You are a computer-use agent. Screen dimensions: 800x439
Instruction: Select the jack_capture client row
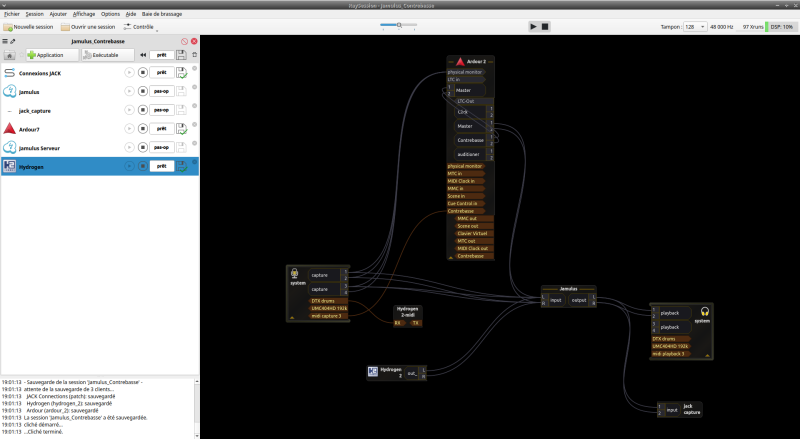click(60, 110)
